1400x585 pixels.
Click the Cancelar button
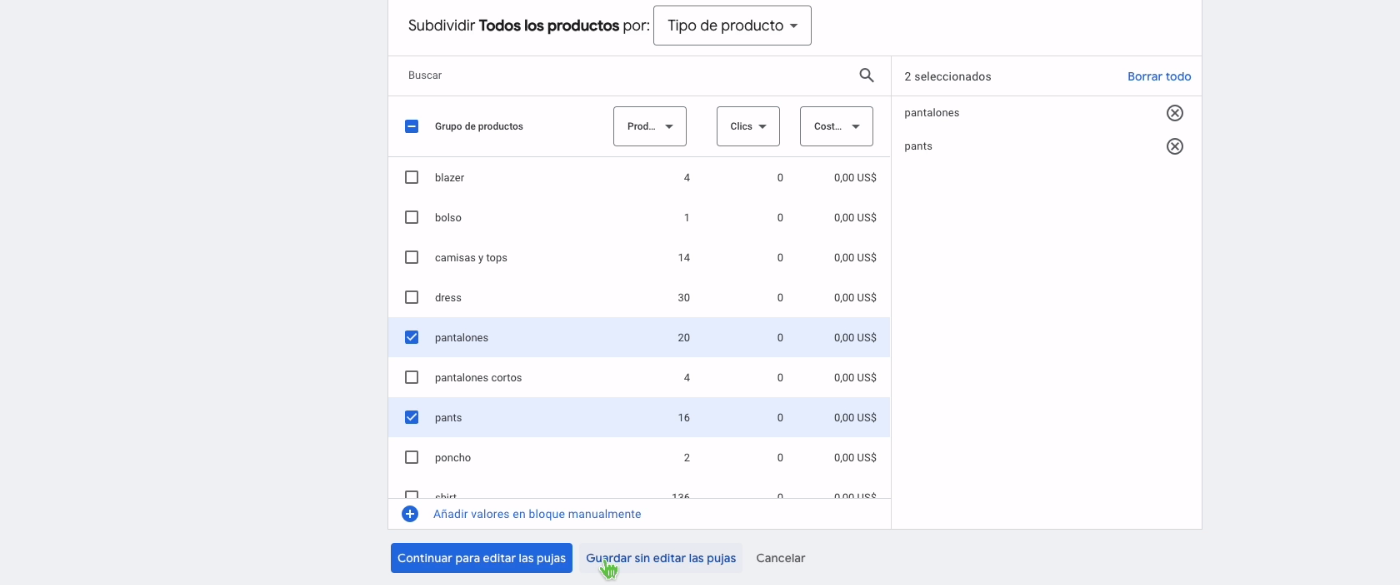click(x=780, y=558)
